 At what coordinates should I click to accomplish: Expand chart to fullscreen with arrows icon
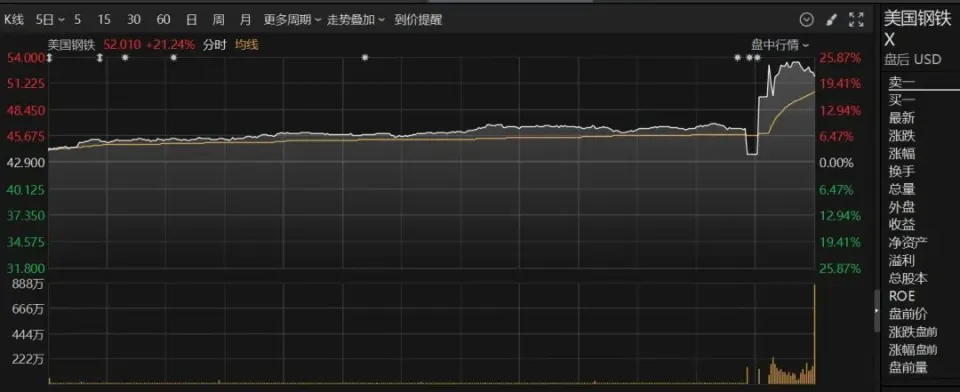[856, 20]
